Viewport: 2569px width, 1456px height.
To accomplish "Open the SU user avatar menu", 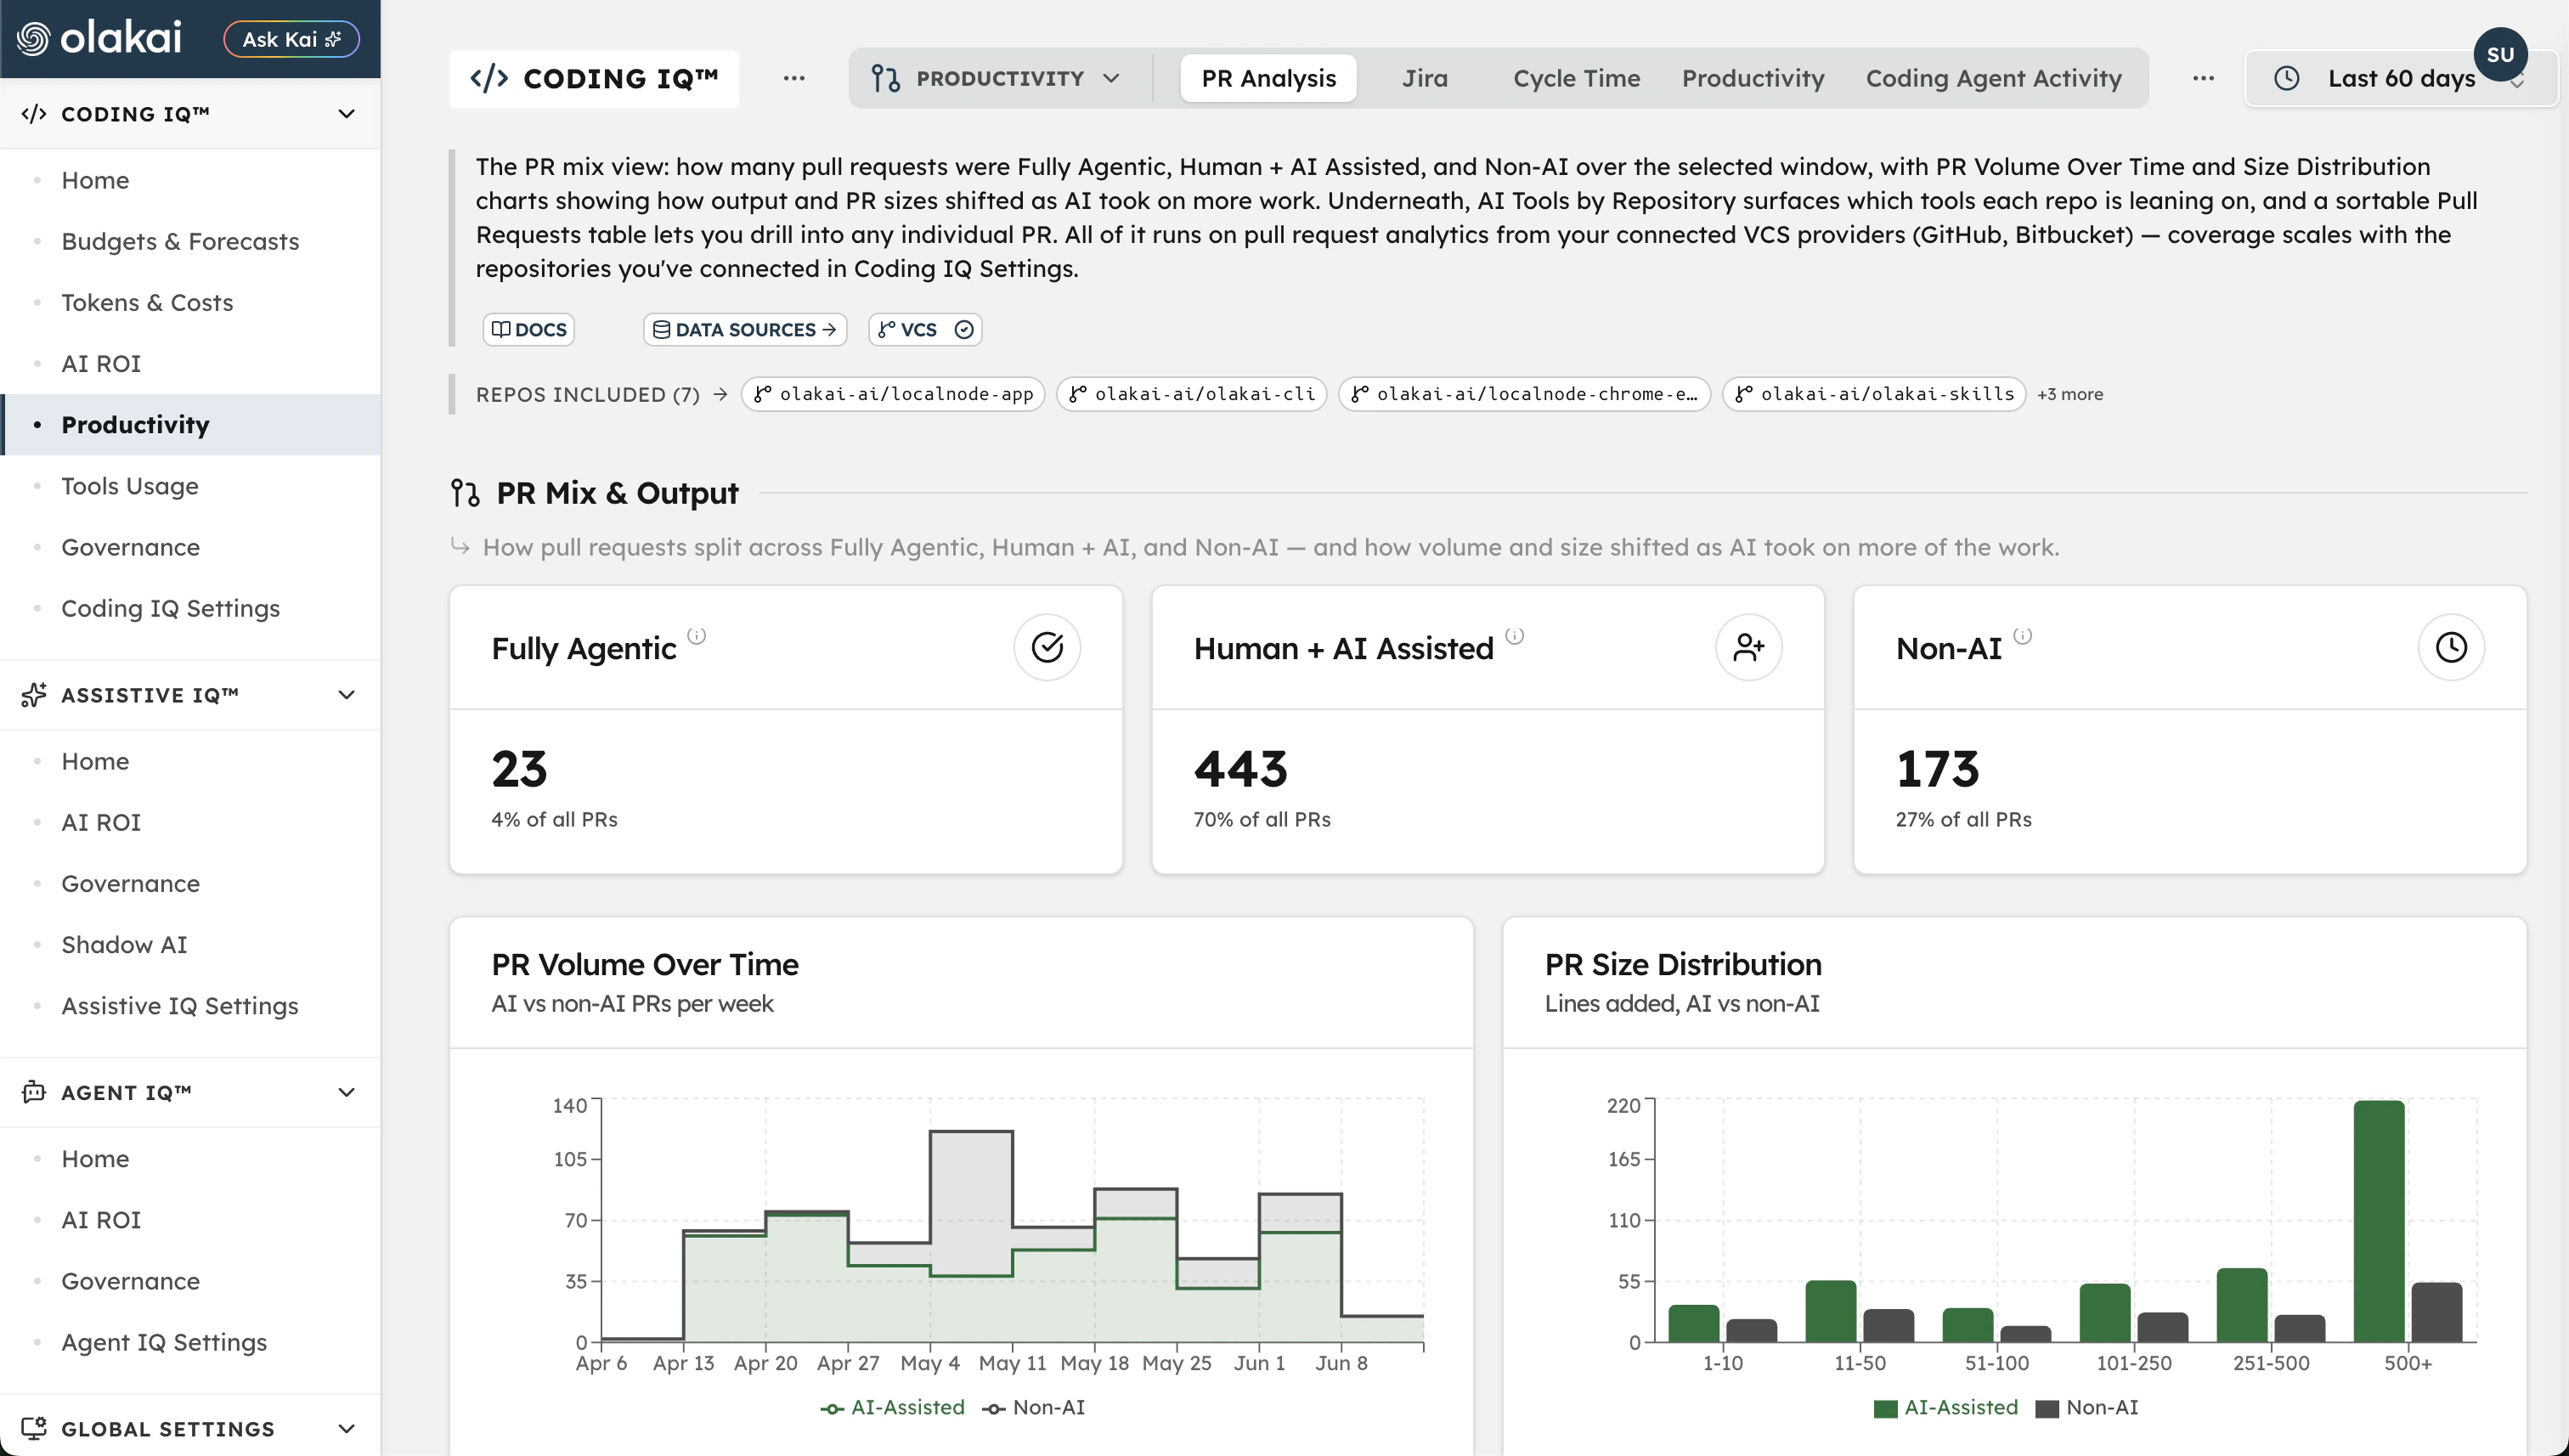I will (x=2500, y=55).
